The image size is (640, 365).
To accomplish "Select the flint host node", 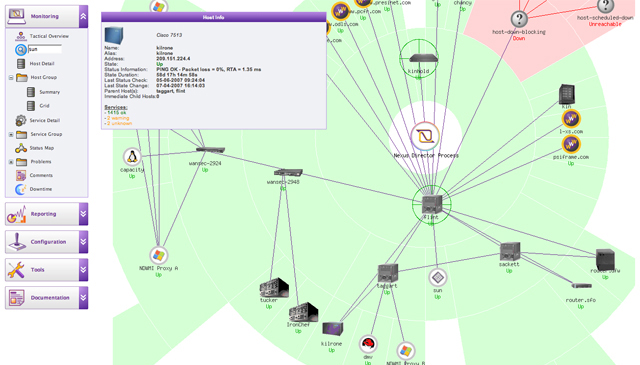I will click(x=432, y=204).
